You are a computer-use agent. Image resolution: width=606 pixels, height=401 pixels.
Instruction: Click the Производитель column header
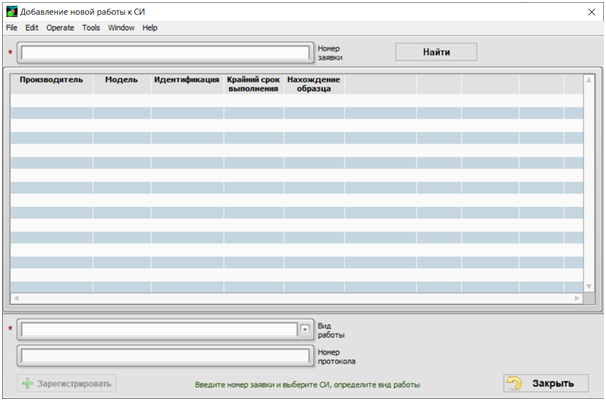(x=51, y=80)
